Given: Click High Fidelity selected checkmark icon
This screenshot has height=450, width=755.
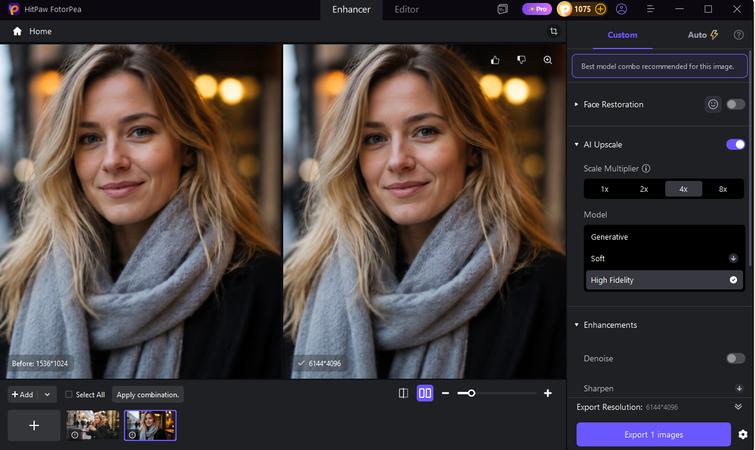Looking at the screenshot, I should 733,280.
